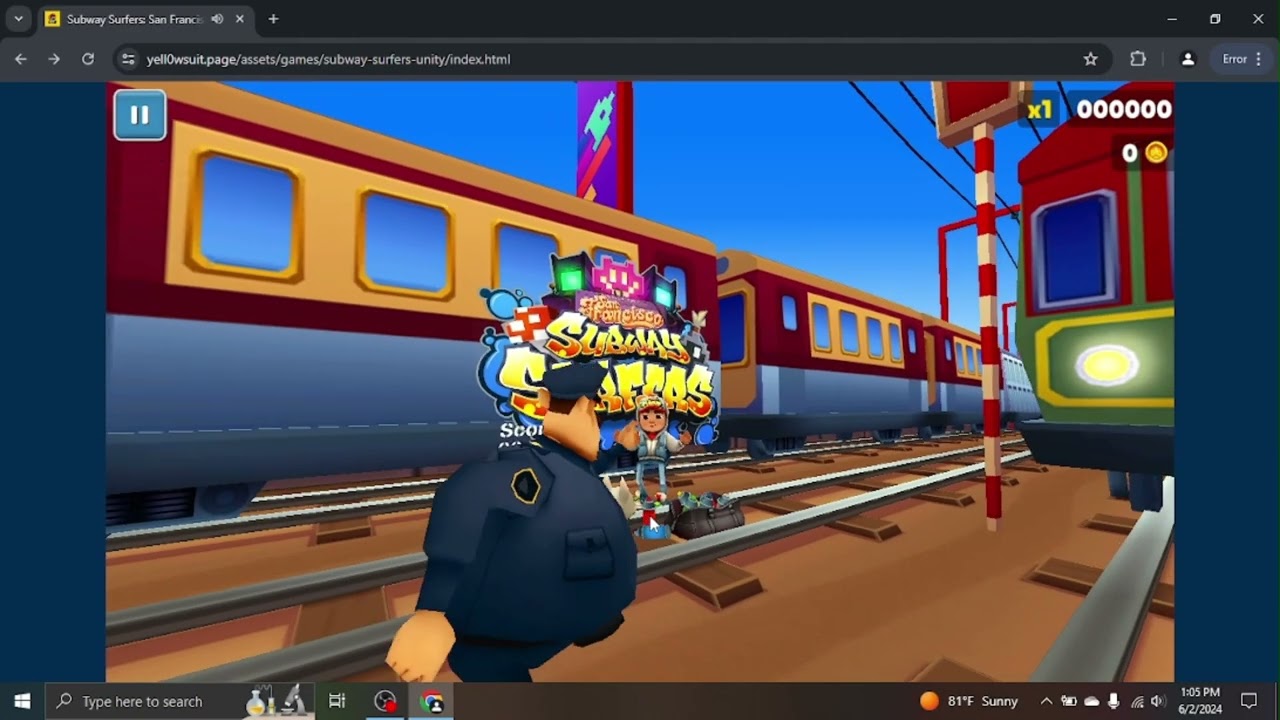This screenshot has width=1280, height=720.
Task: Click the x1 score multiplier
Action: pos(1040,110)
